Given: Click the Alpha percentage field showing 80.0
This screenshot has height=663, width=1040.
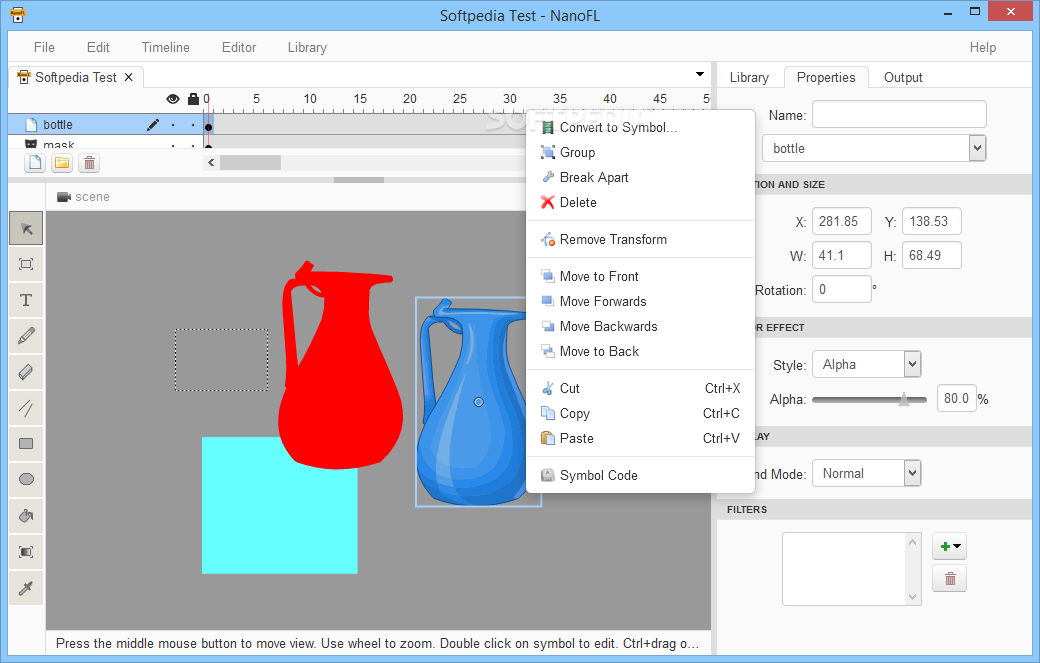Looking at the screenshot, I should click(x=956, y=398).
